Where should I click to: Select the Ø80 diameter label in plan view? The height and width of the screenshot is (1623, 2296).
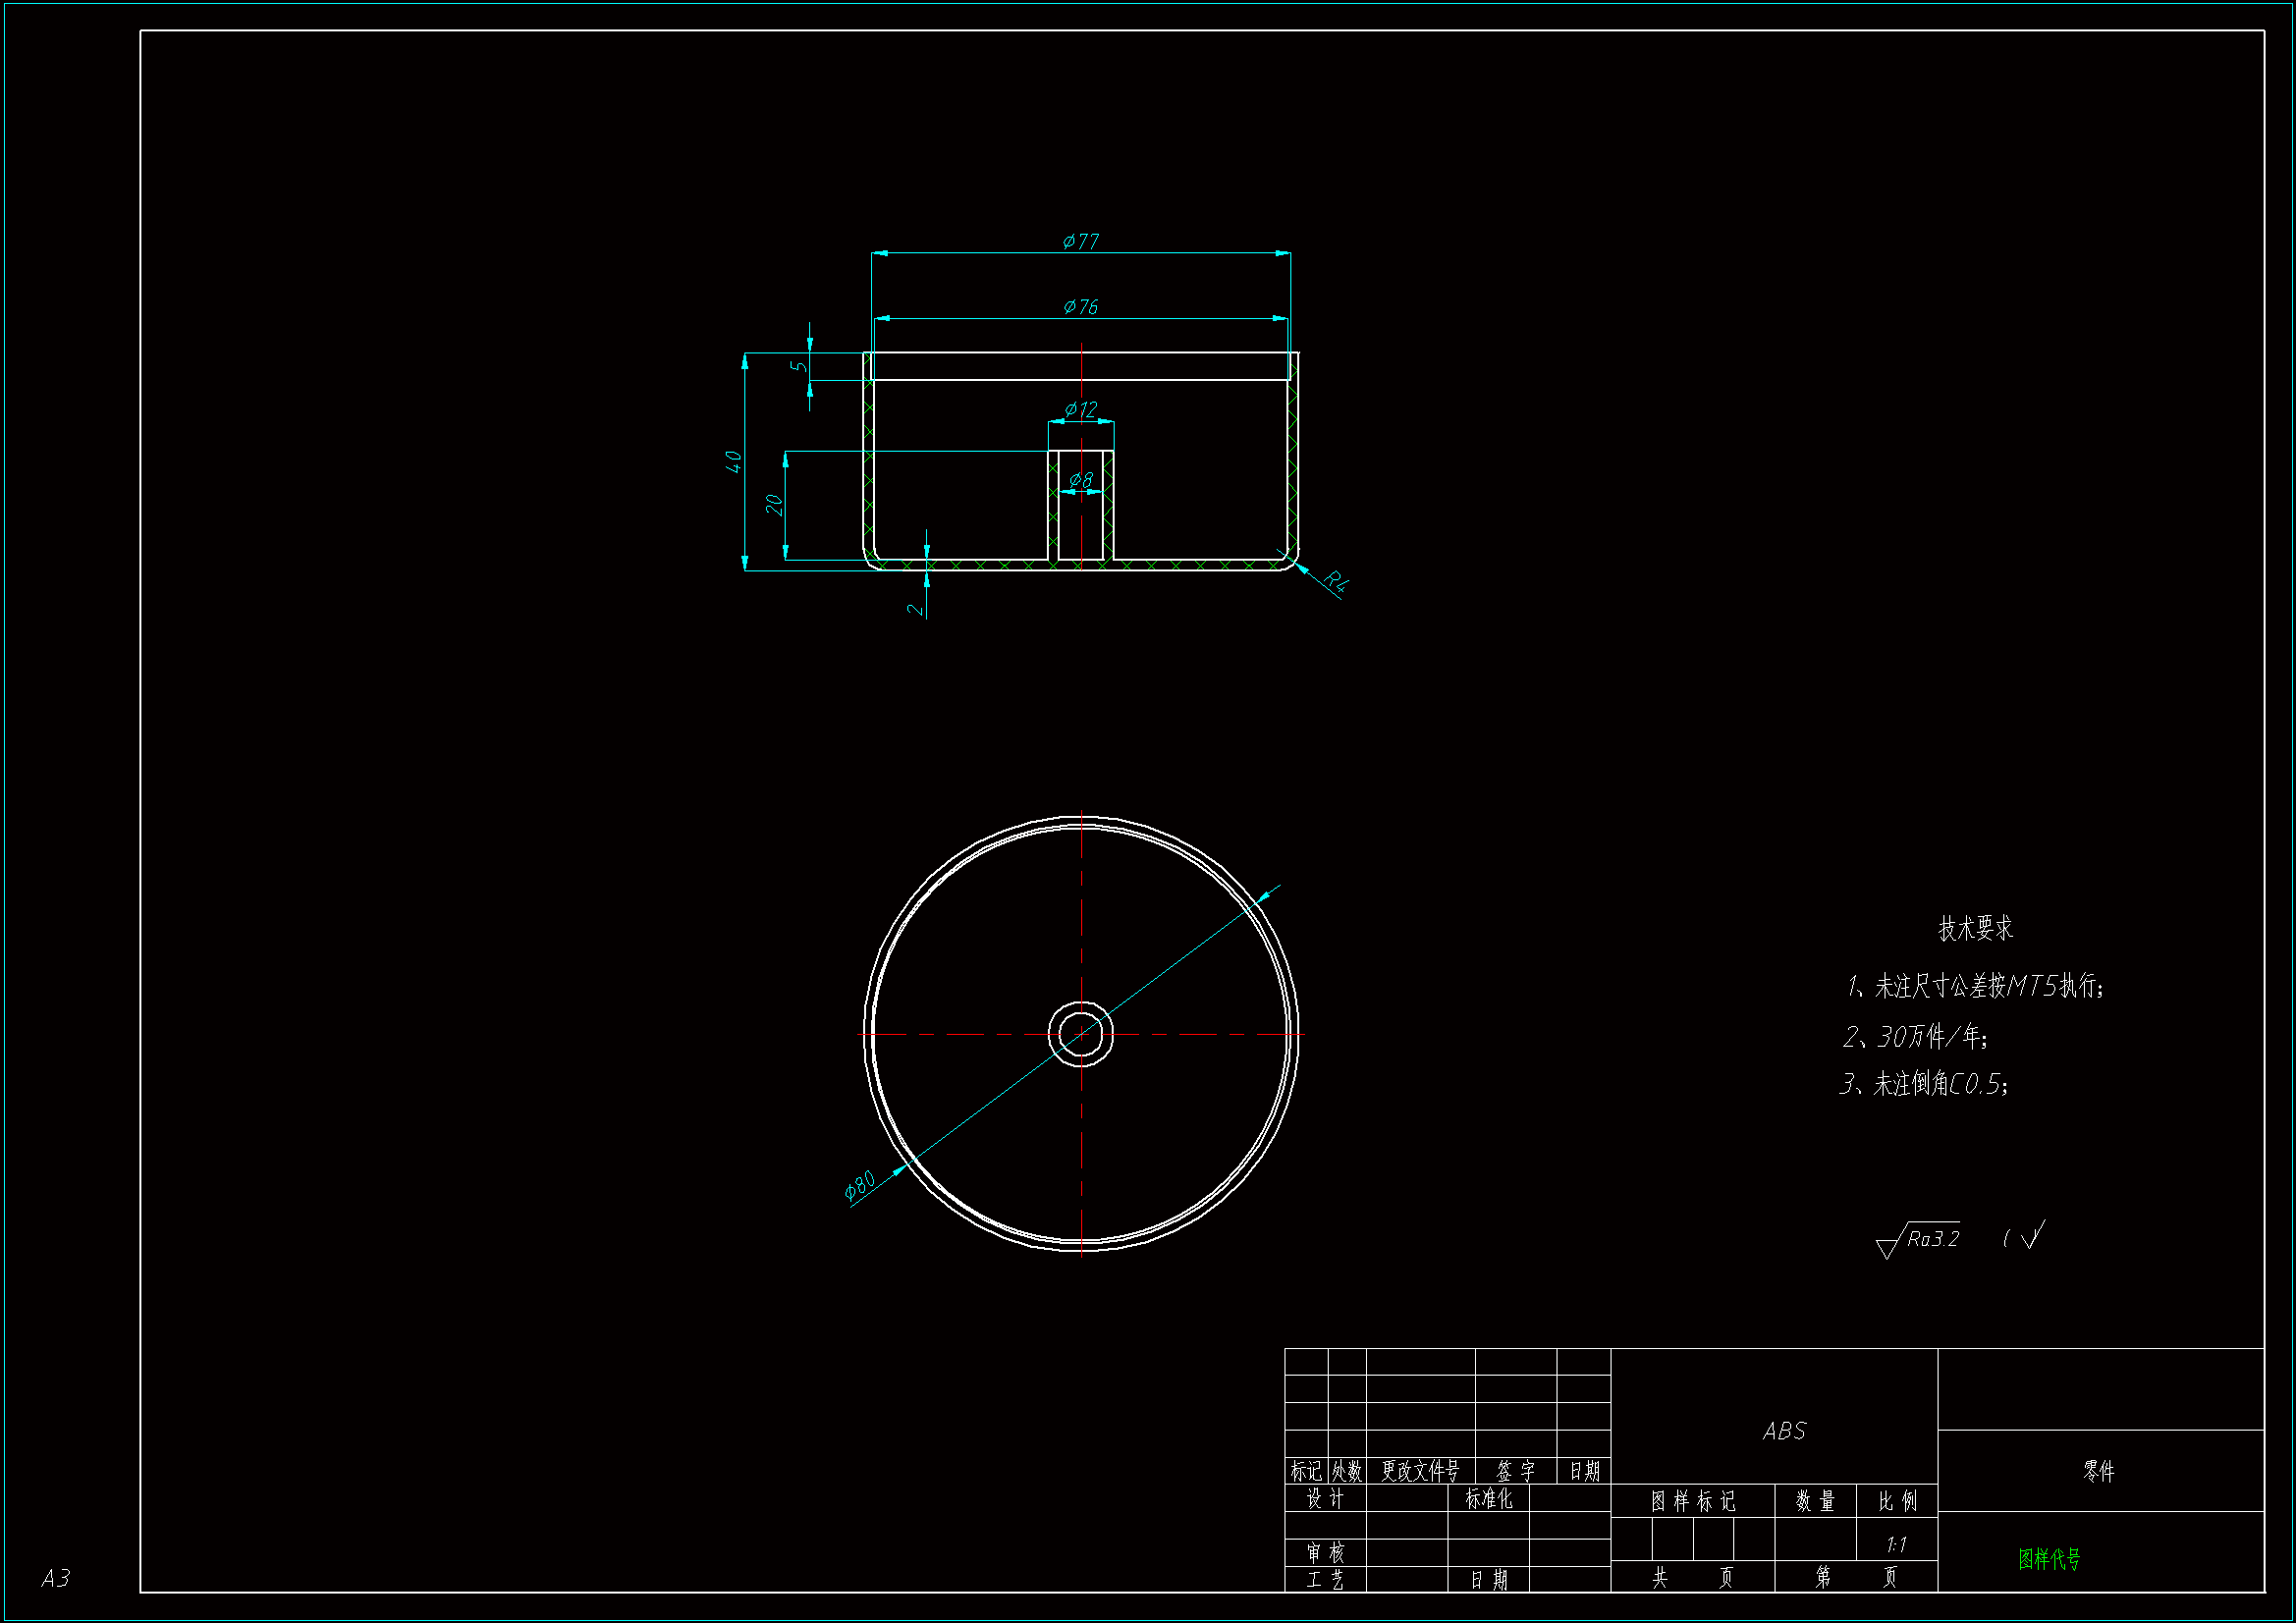(859, 1184)
